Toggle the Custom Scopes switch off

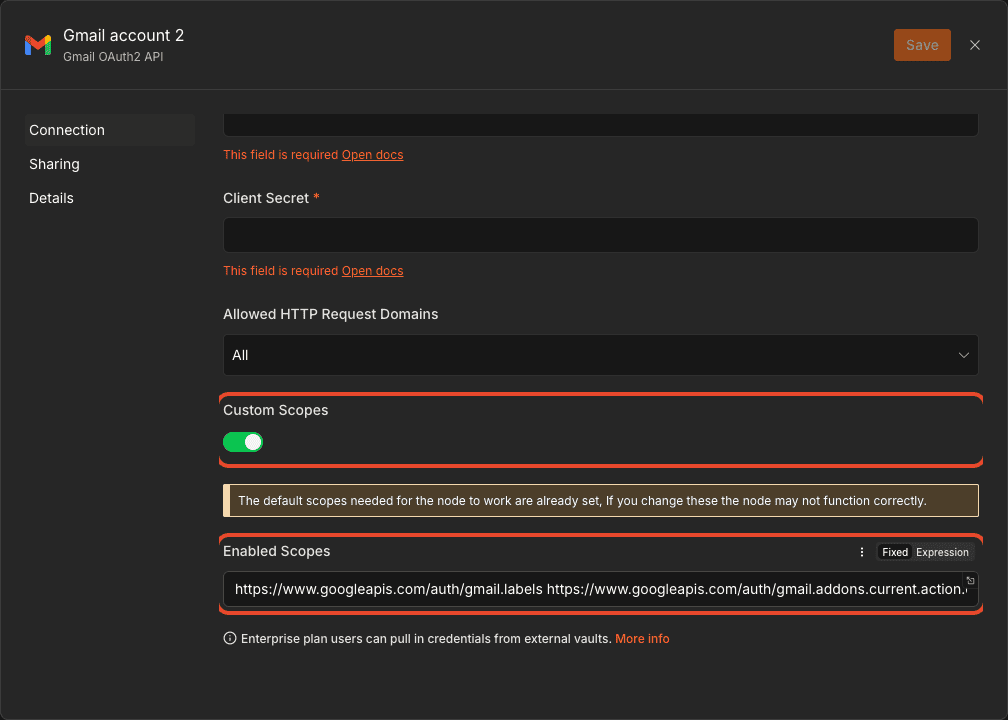tap(243, 442)
